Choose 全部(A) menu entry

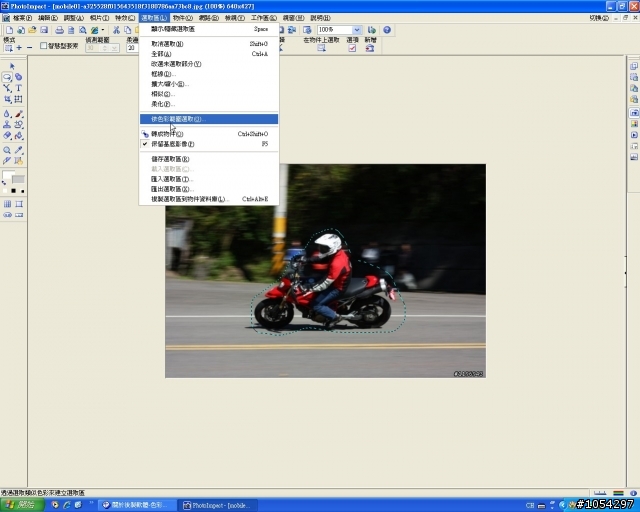point(209,54)
